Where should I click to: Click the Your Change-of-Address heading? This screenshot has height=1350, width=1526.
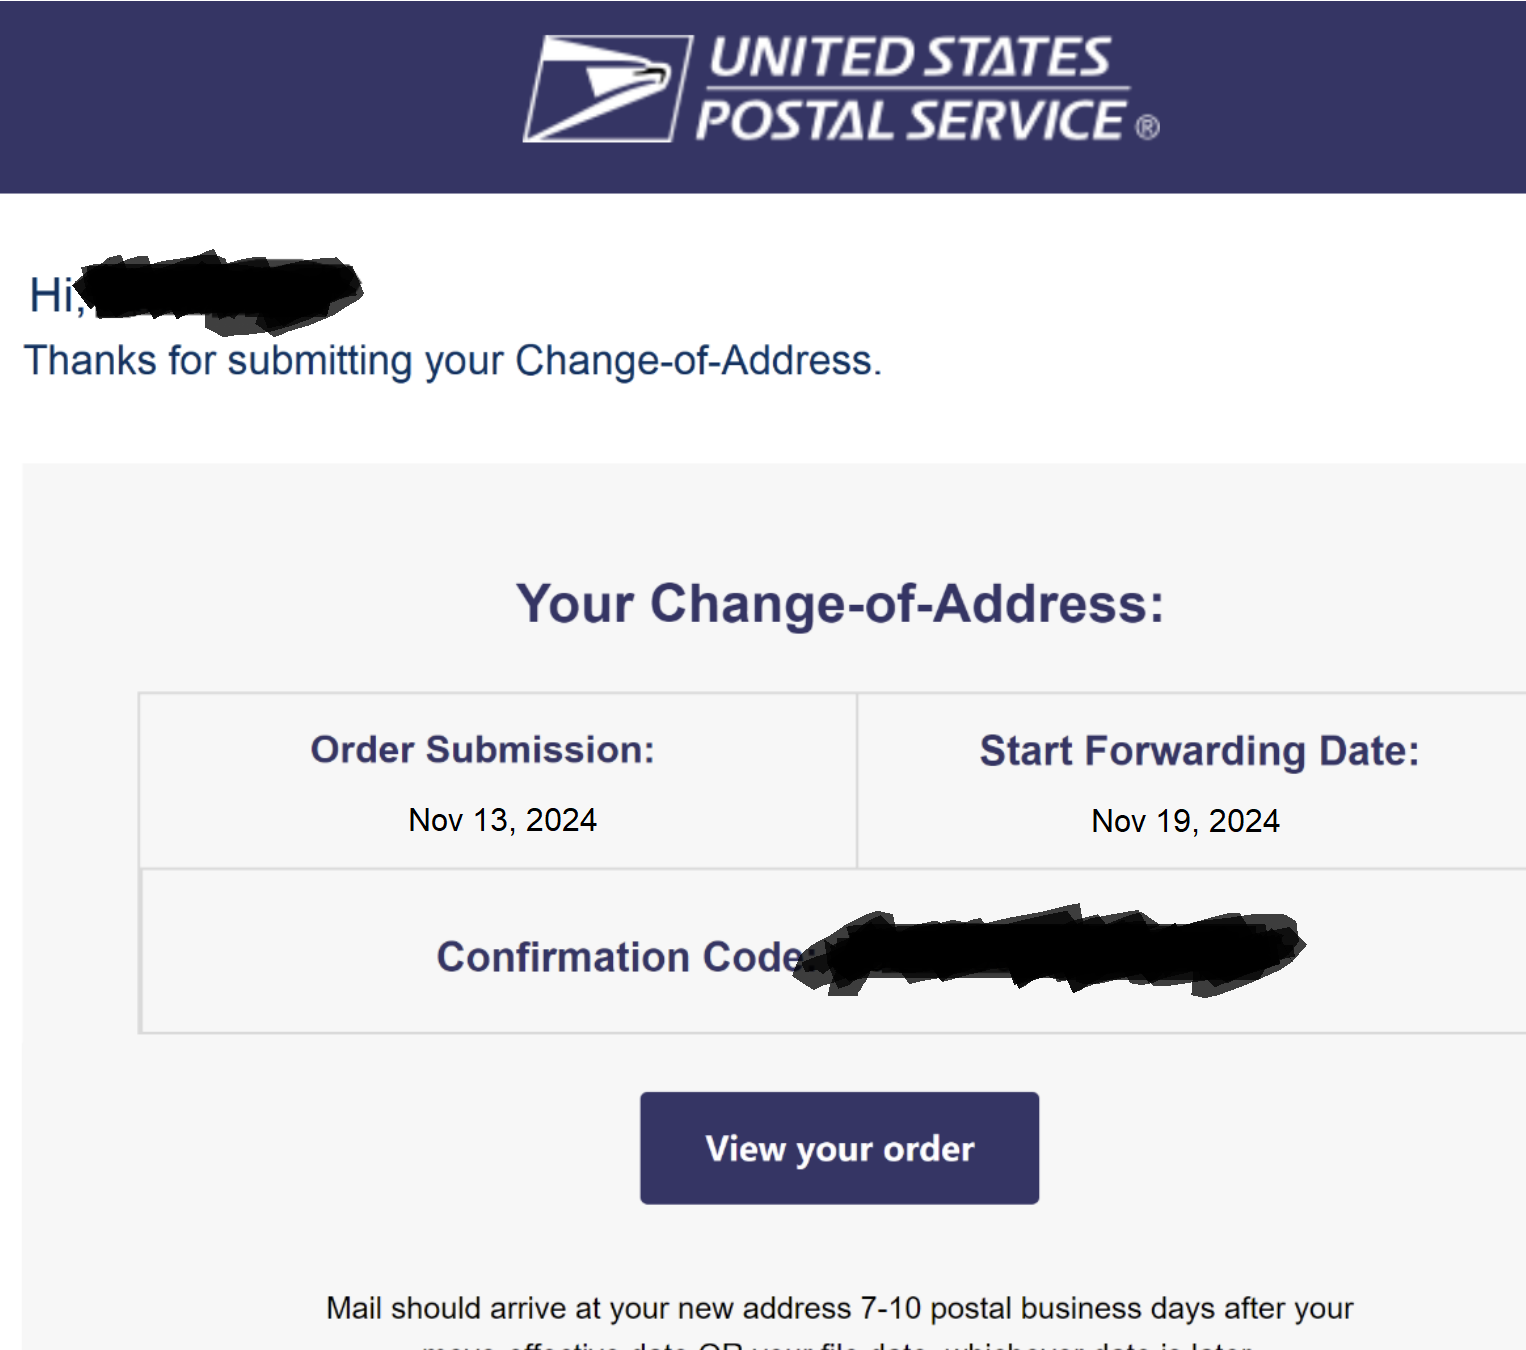pos(840,603)
